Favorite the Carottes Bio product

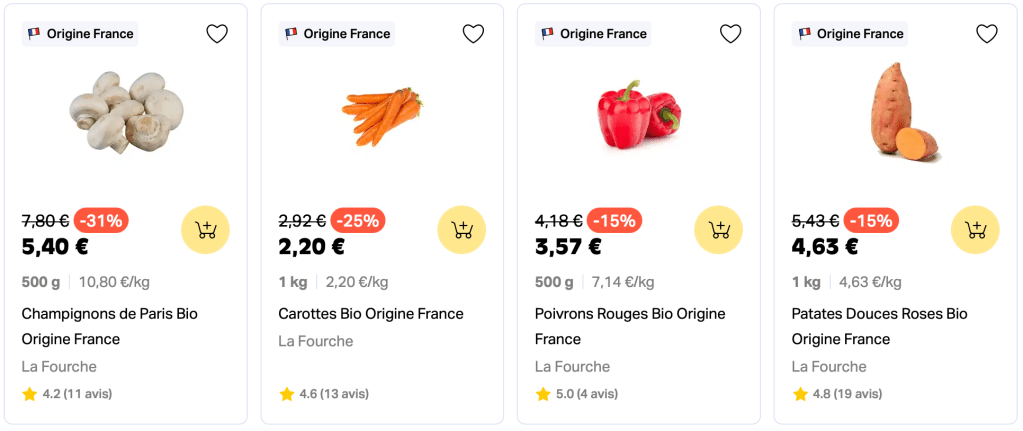pyautogui.click(x=474, y=34)
